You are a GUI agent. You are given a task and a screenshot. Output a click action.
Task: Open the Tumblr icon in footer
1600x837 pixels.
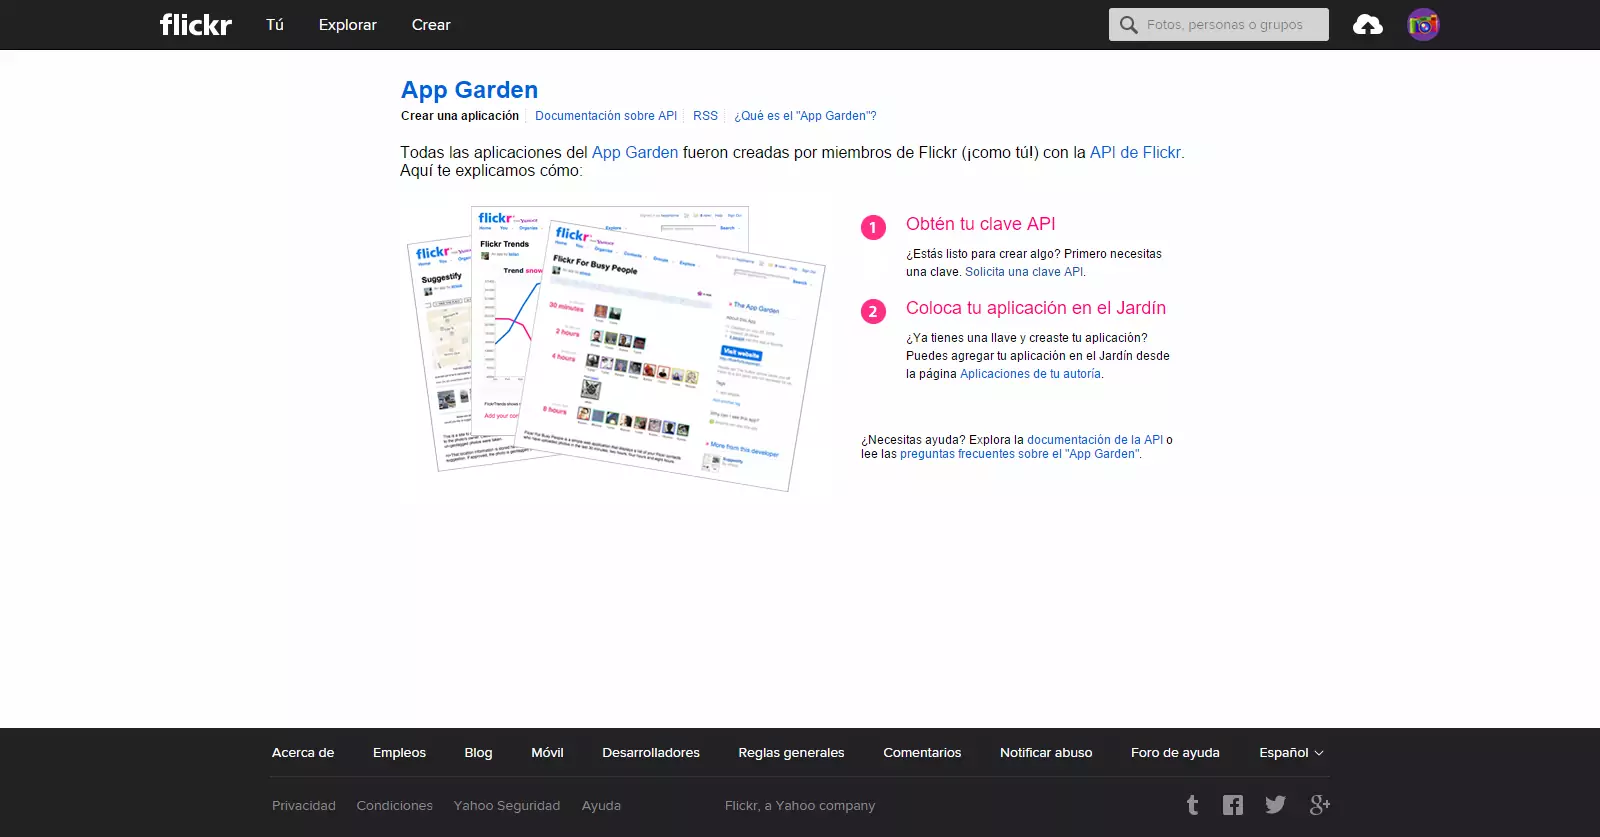pyautogui.click(x=1192, y=805)
